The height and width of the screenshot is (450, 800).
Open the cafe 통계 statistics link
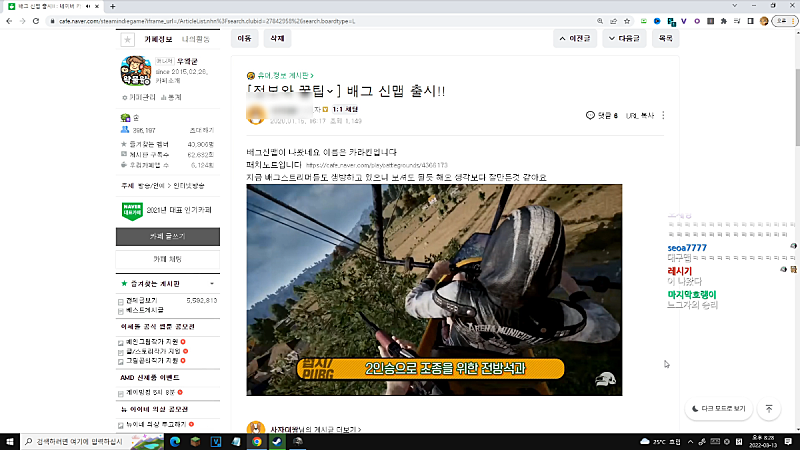point(171,97)
